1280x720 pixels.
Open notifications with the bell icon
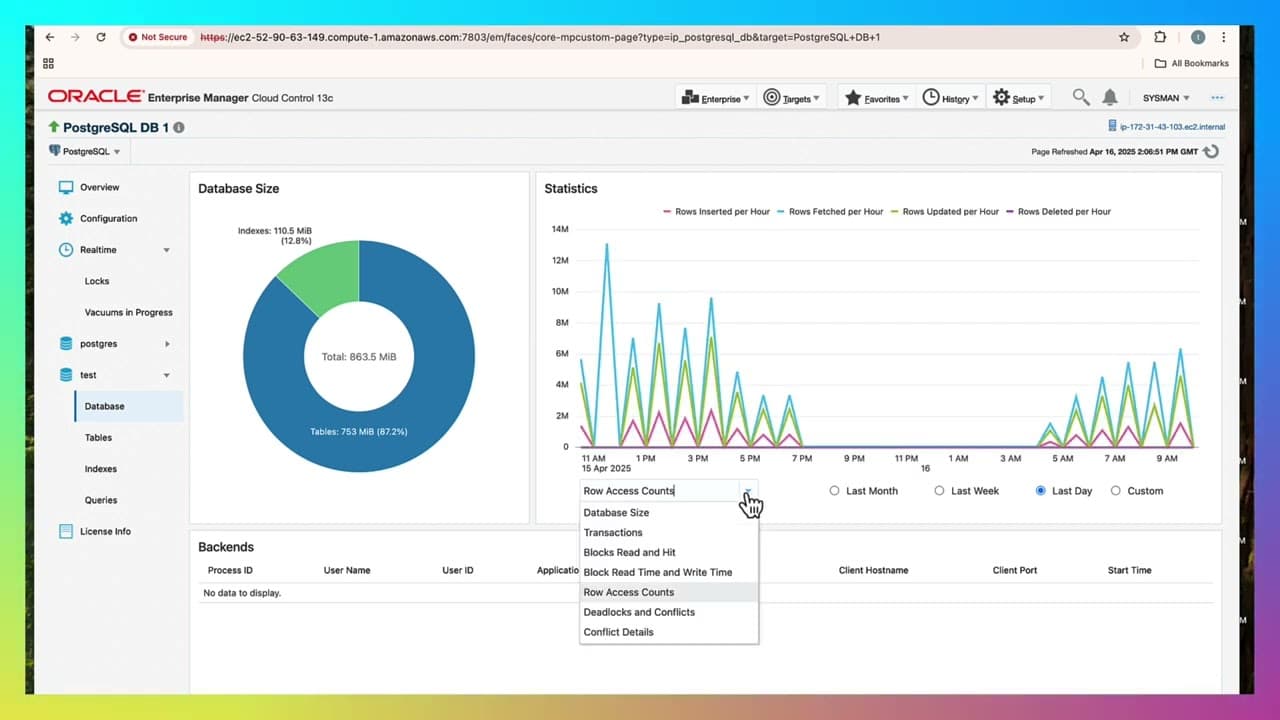1110,97
